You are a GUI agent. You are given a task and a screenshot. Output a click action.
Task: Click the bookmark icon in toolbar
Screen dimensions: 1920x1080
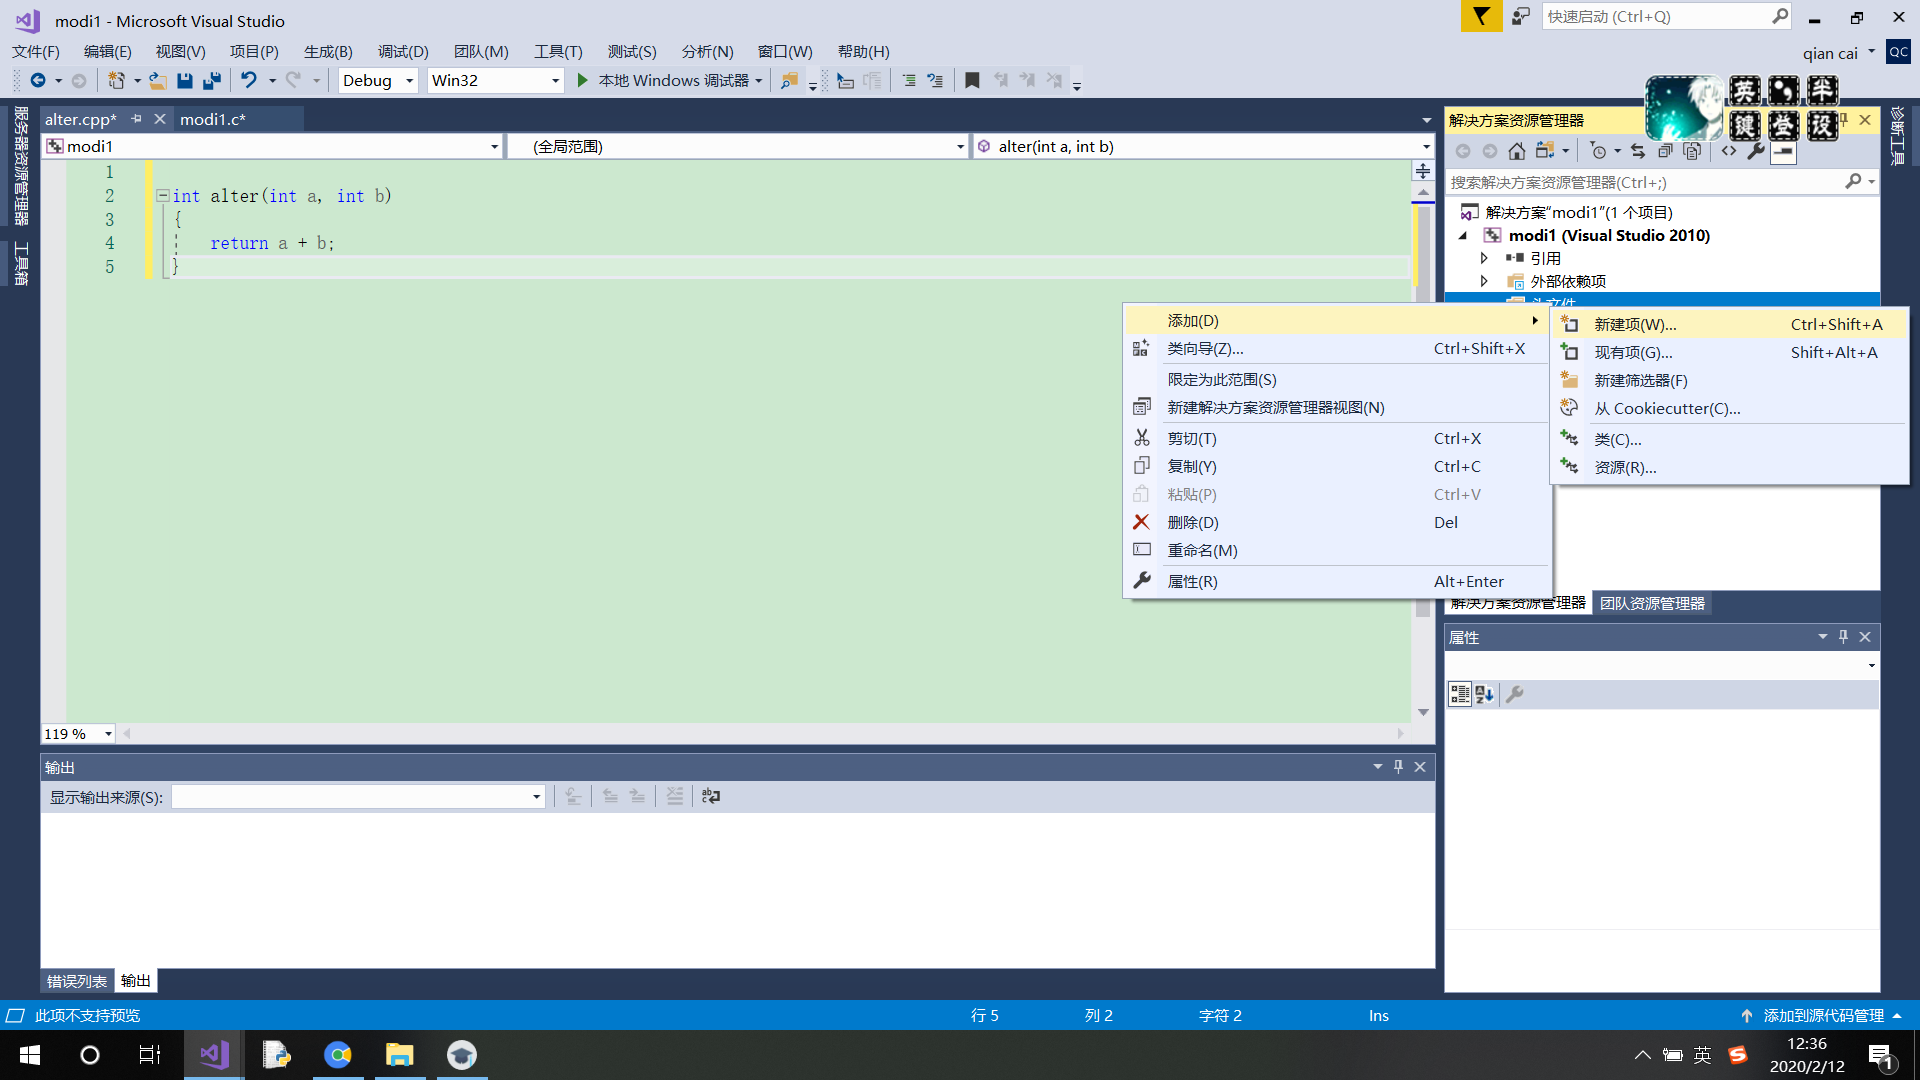pos(972,81)
